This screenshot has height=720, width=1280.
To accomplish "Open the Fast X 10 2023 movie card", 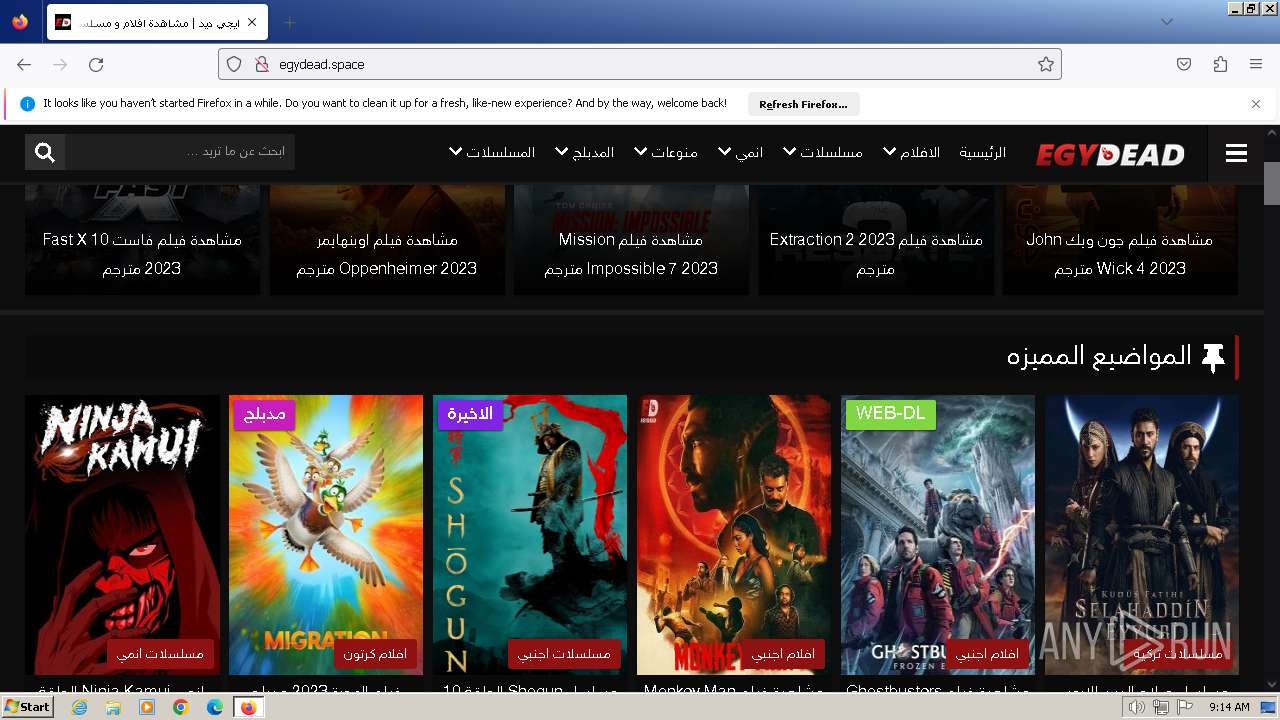I will coord(142,240).
